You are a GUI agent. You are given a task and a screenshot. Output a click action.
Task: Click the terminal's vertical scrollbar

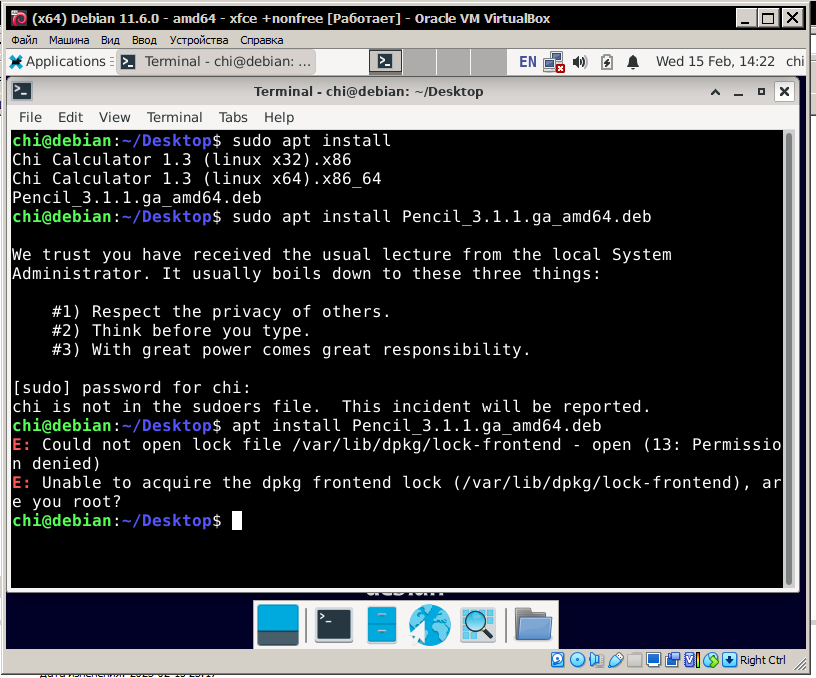coord(789,359)
